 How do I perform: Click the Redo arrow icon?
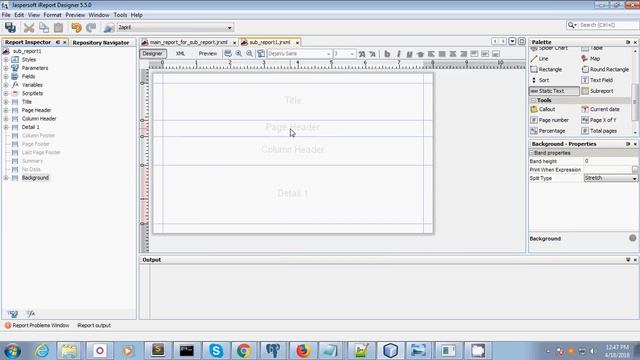[x=91, y=27]
